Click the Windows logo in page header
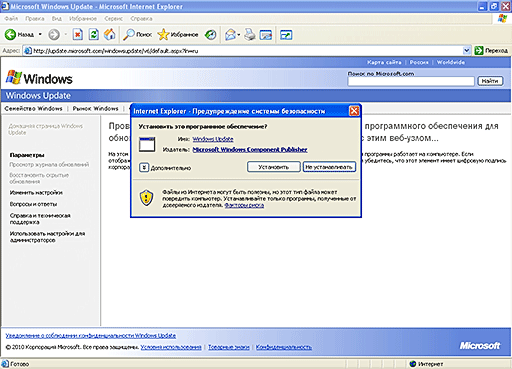This screenshot has height=369, width=512. tap(39, 79)
